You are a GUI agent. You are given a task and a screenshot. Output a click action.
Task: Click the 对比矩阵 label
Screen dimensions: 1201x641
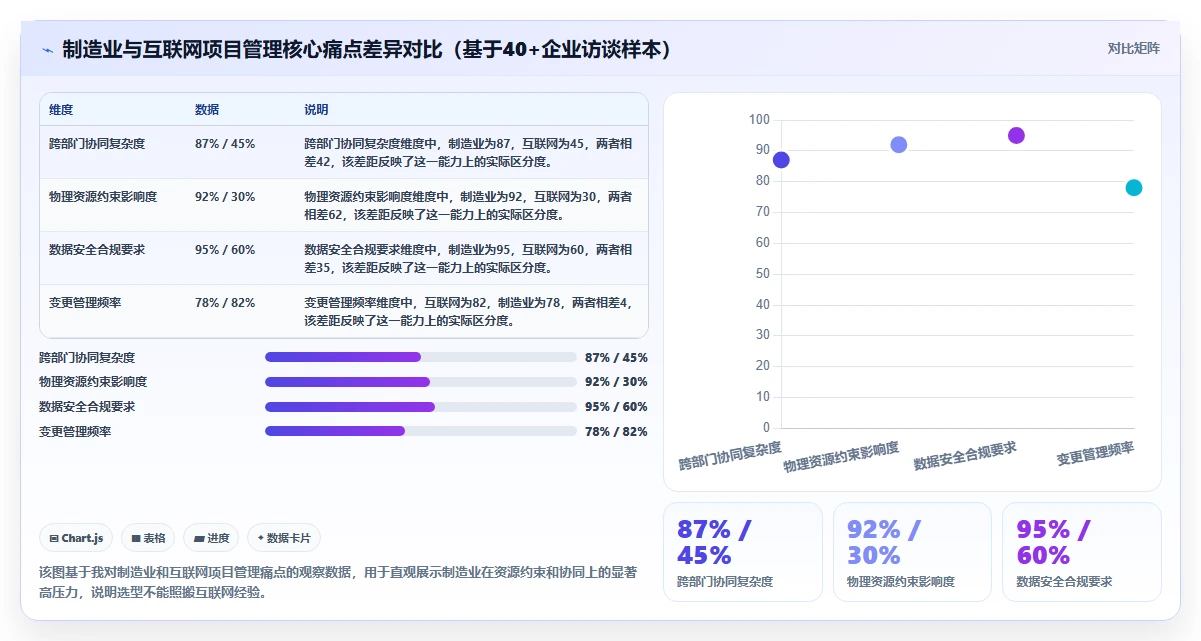coord(1134,48)
